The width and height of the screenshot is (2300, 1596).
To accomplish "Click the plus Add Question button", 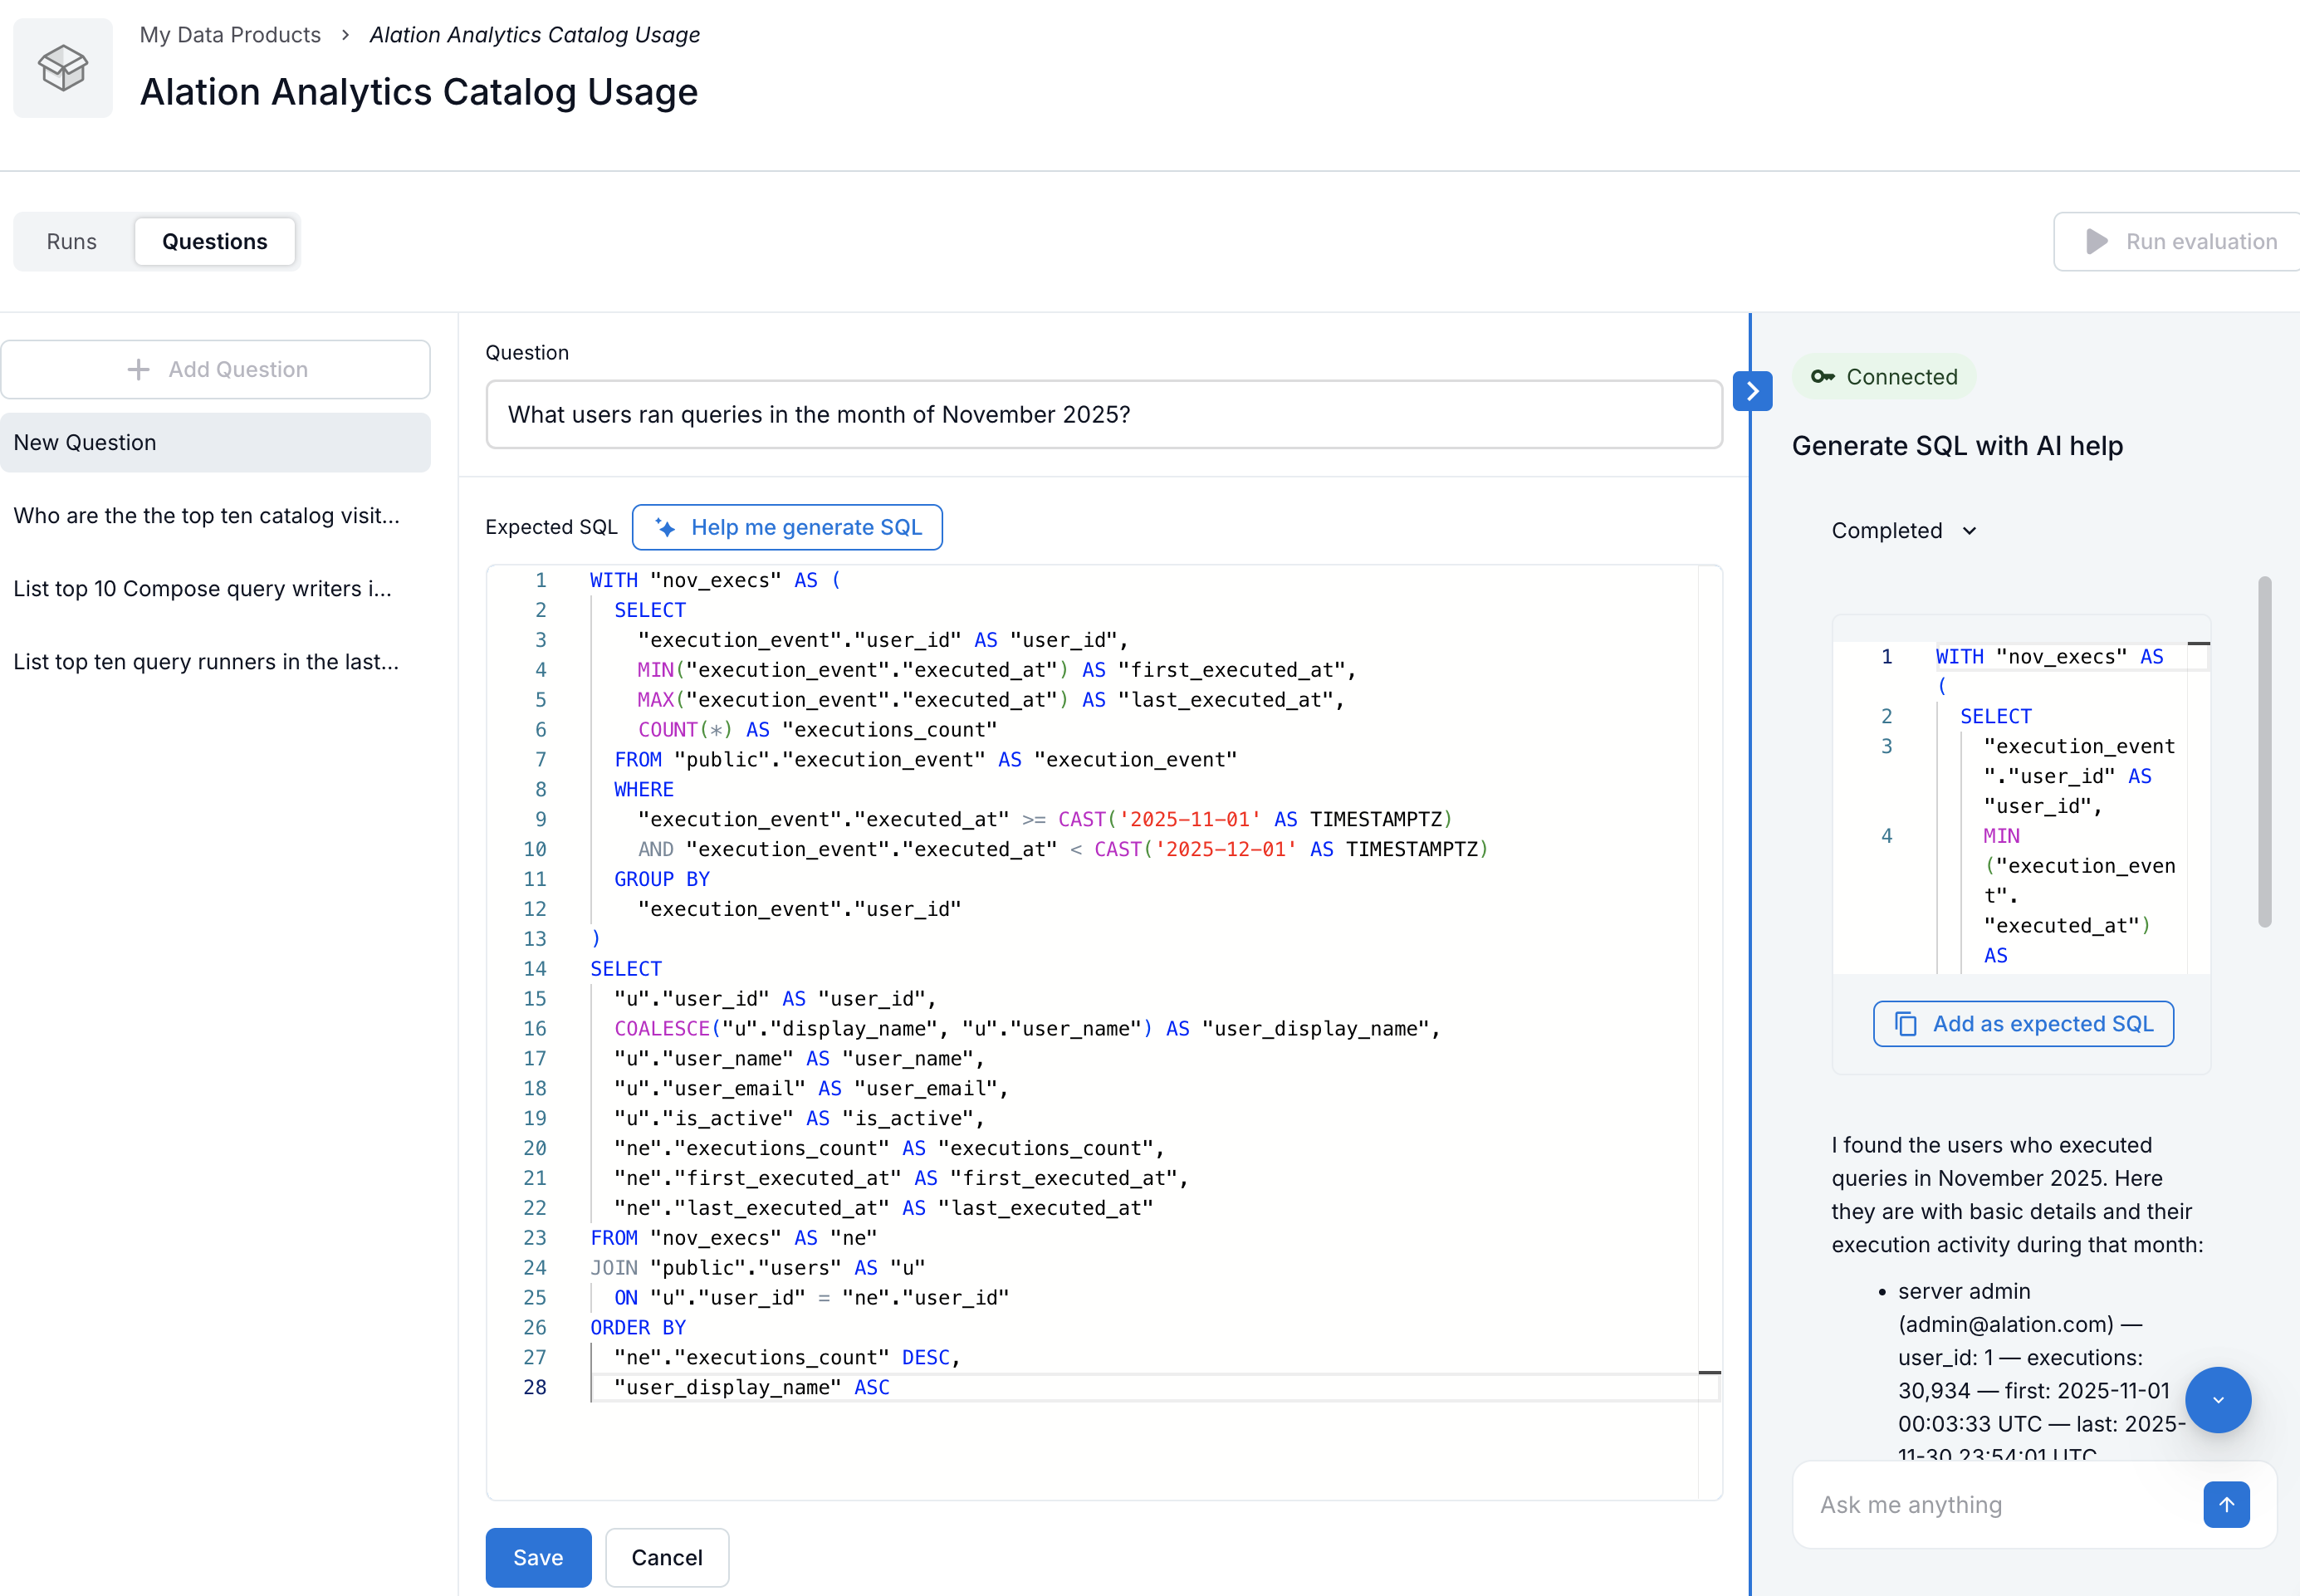I will pyautogui.click(x=216, y=369).
